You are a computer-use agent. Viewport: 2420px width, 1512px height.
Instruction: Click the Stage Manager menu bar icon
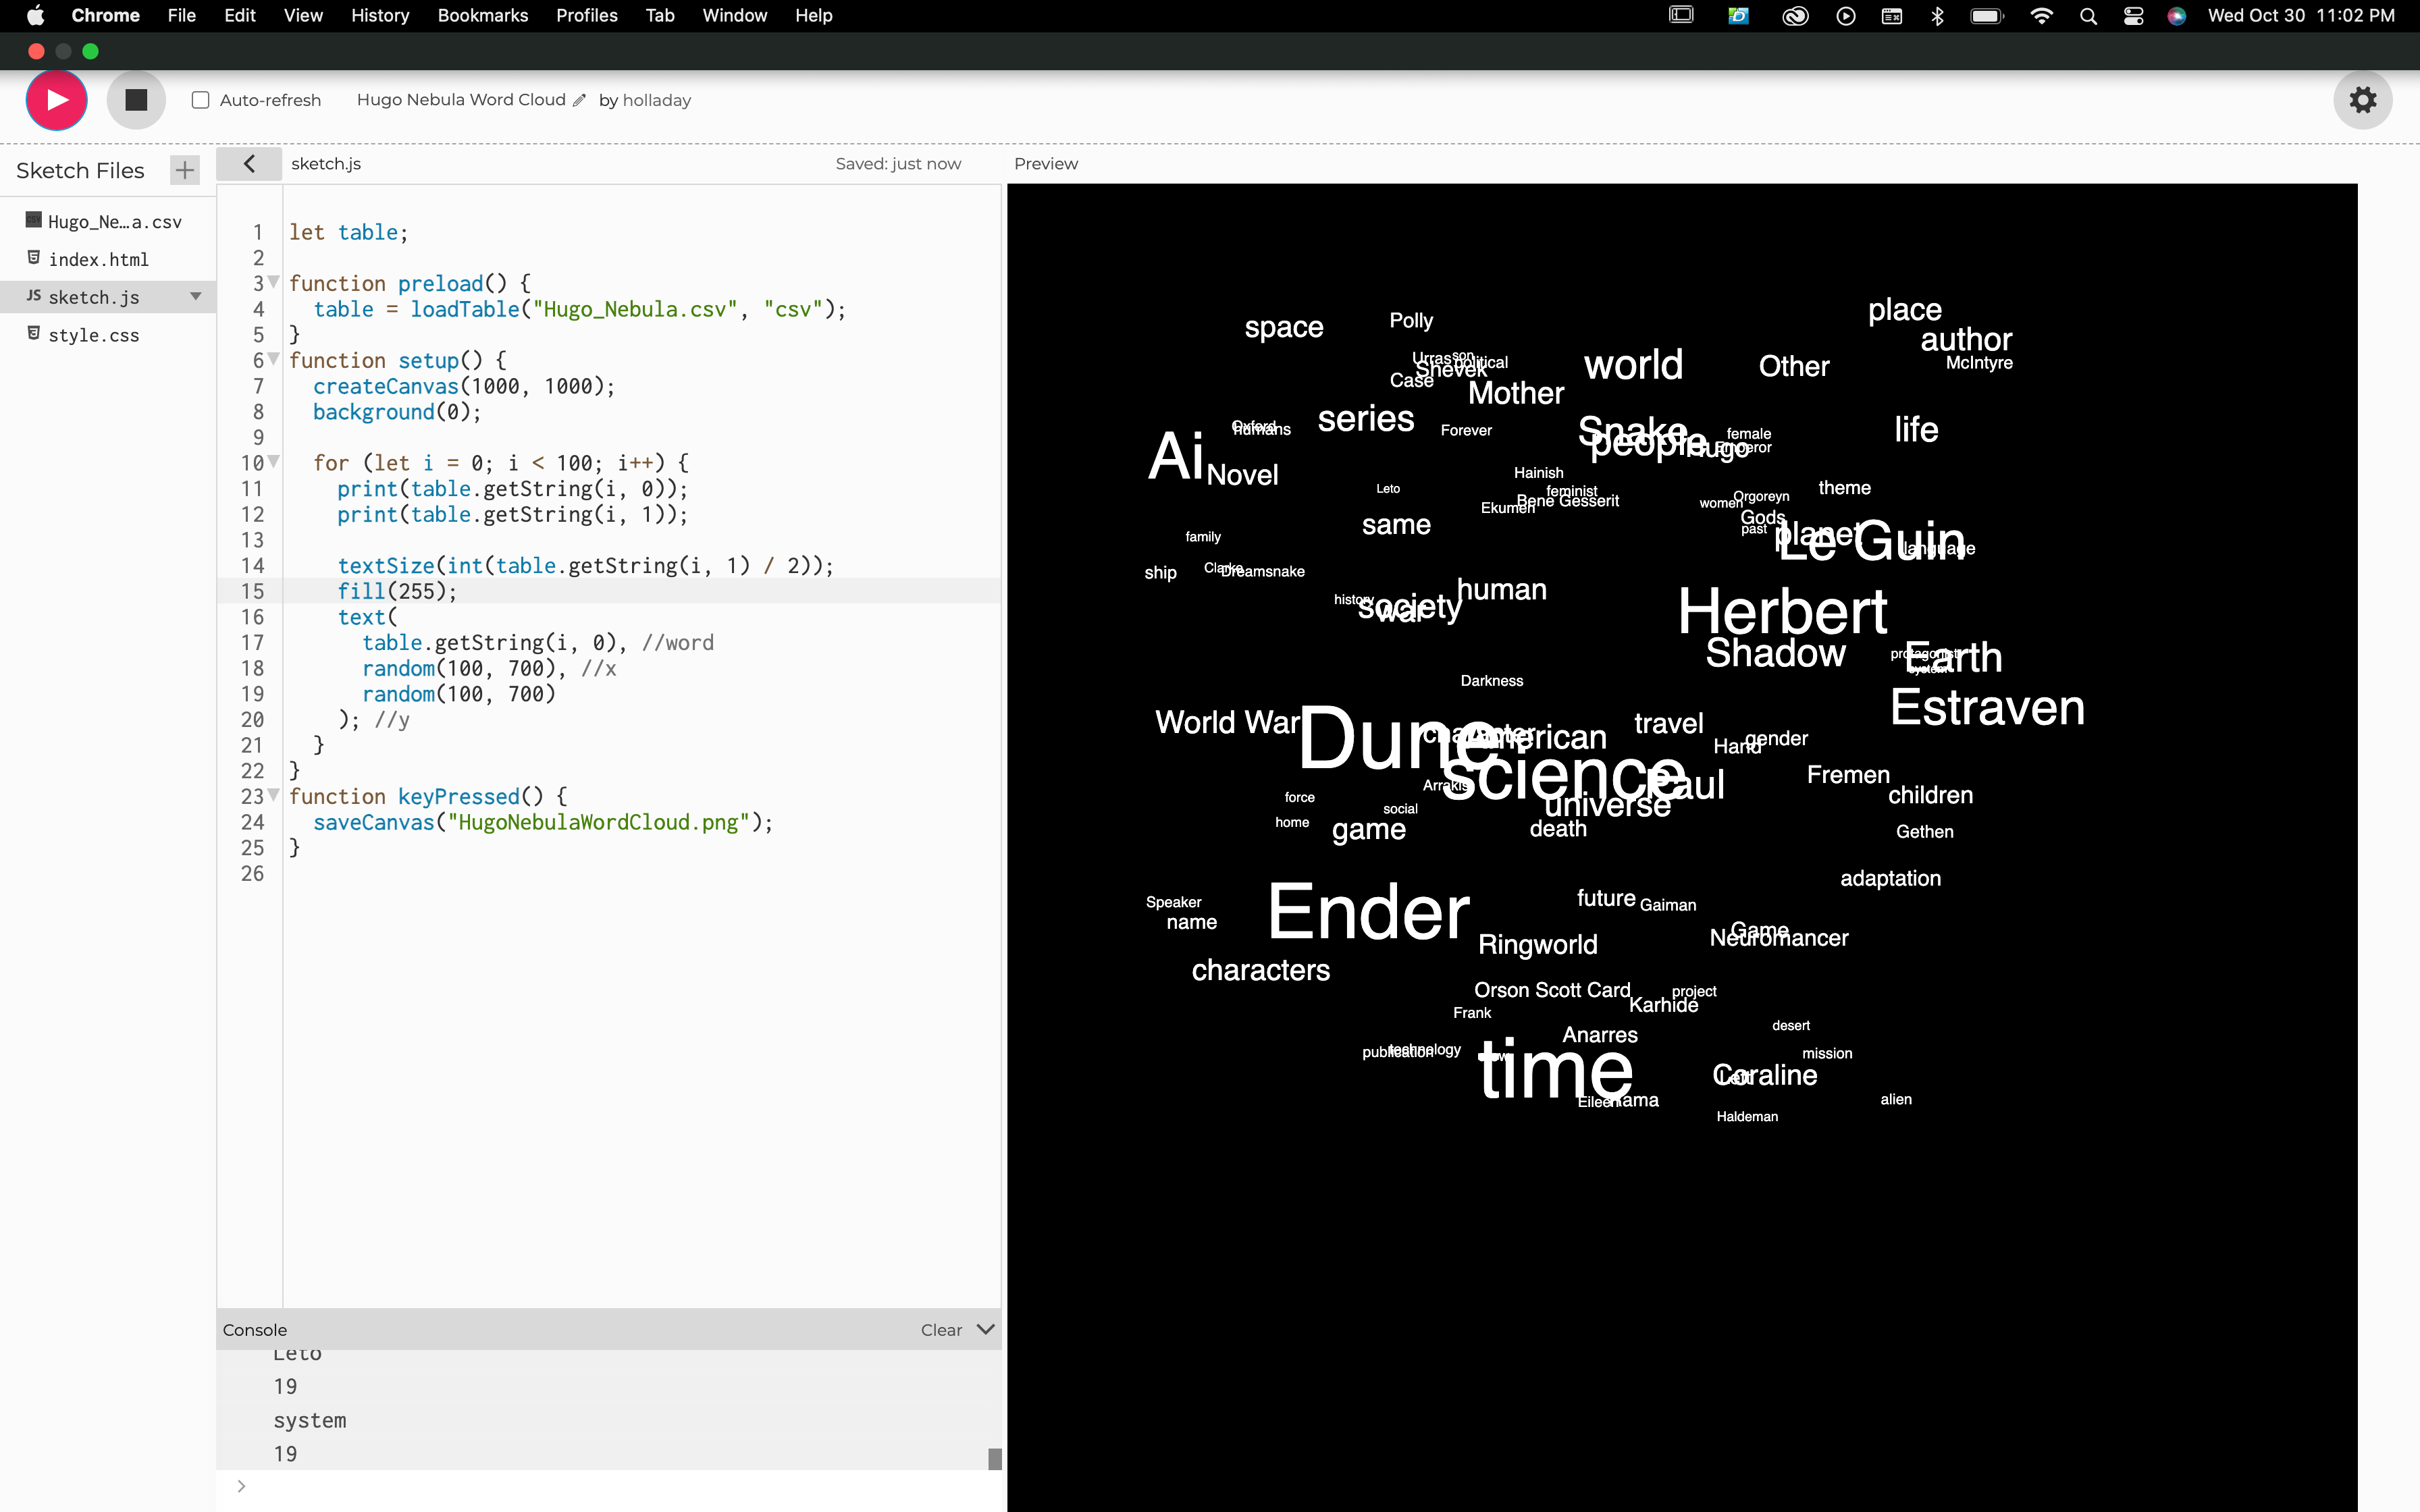click(x=1682, y=15)
